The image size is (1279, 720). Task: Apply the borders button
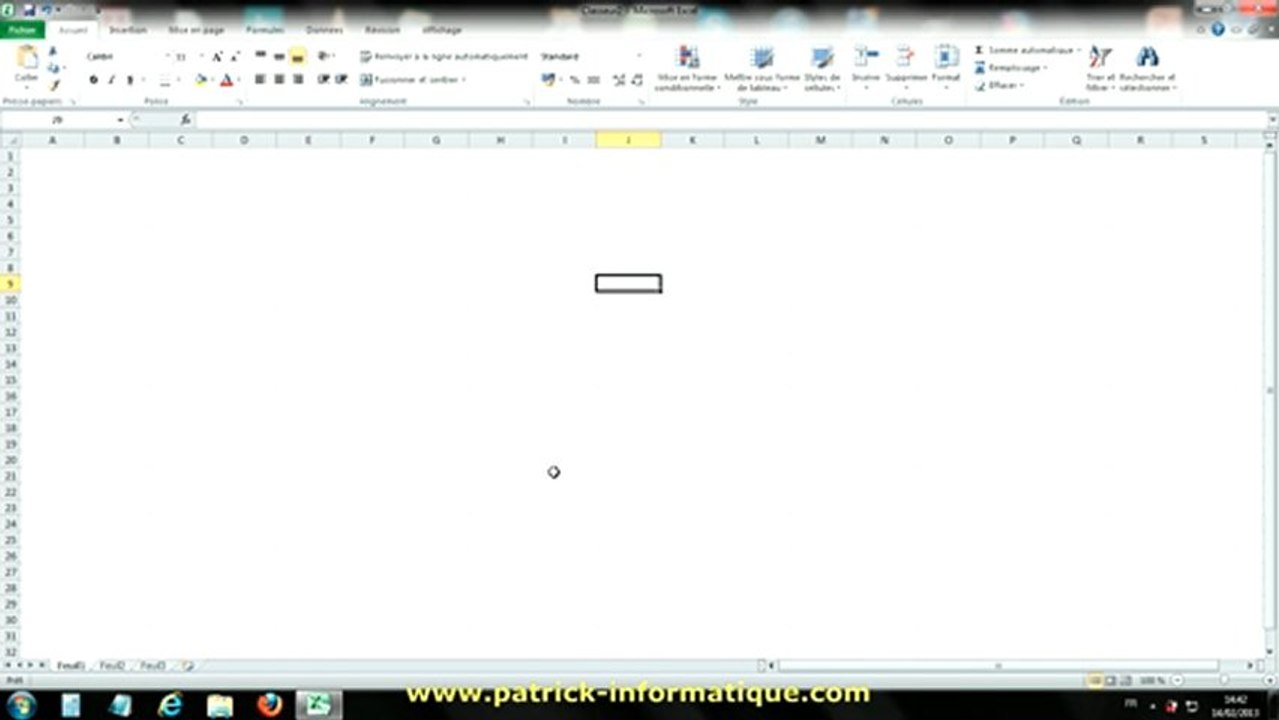coord(164,80)
